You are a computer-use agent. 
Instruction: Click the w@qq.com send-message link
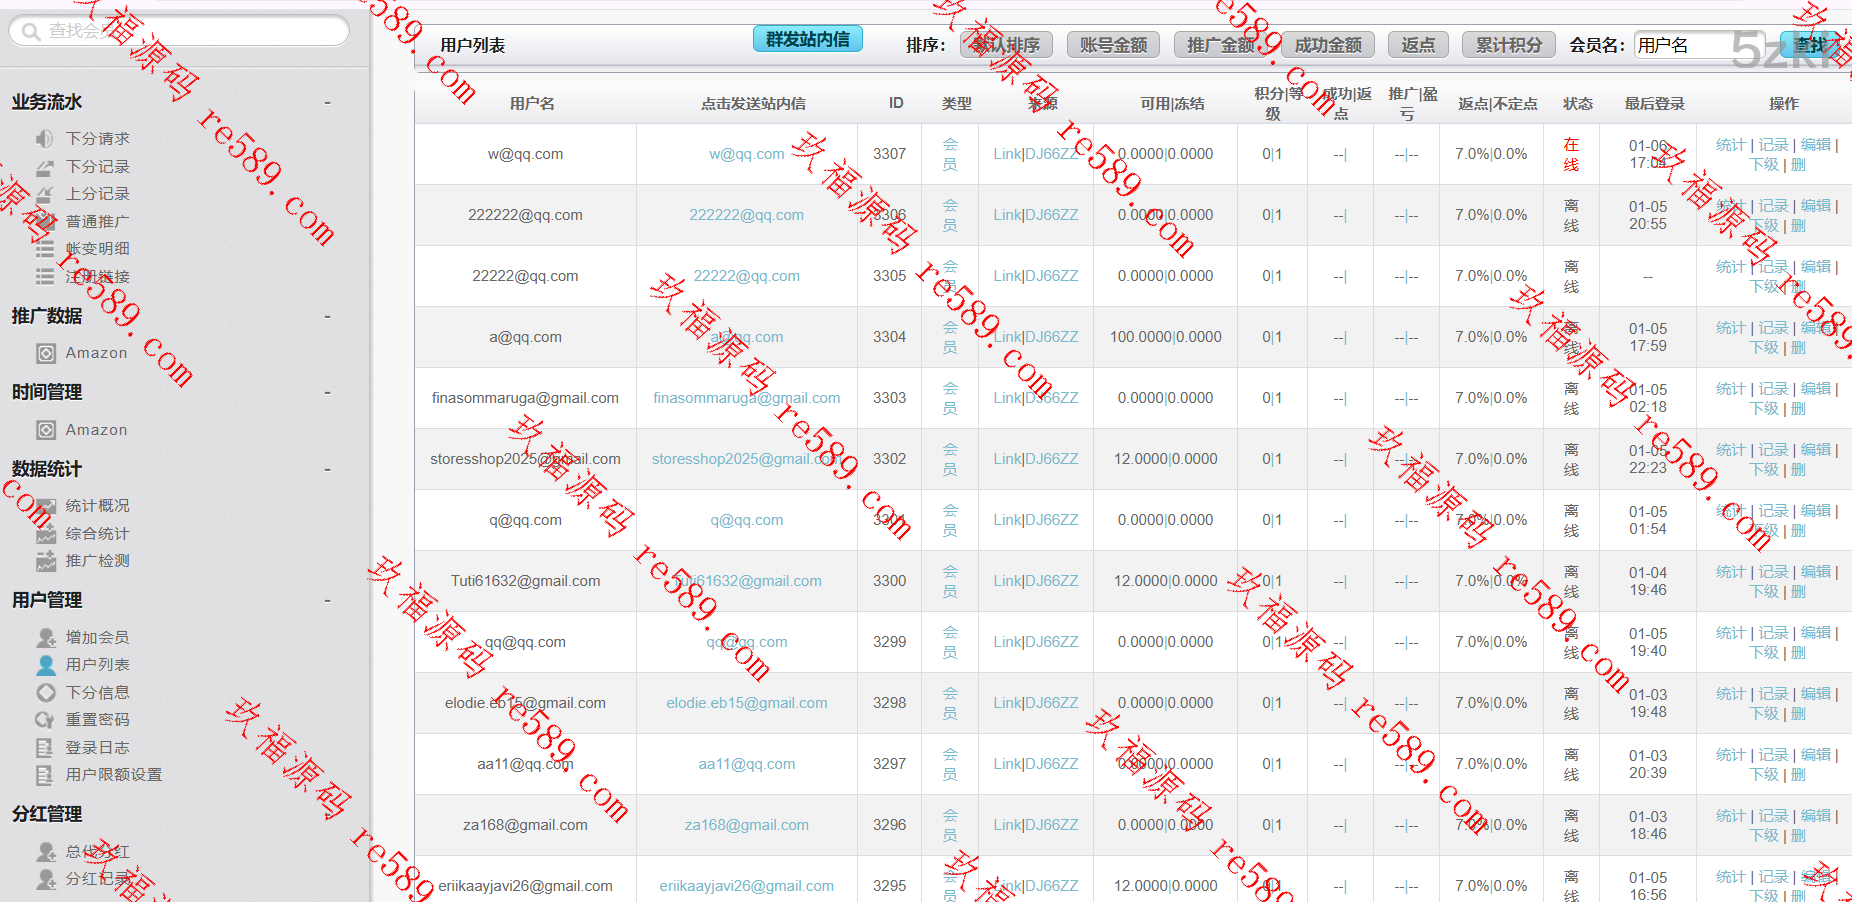point(746,154)
